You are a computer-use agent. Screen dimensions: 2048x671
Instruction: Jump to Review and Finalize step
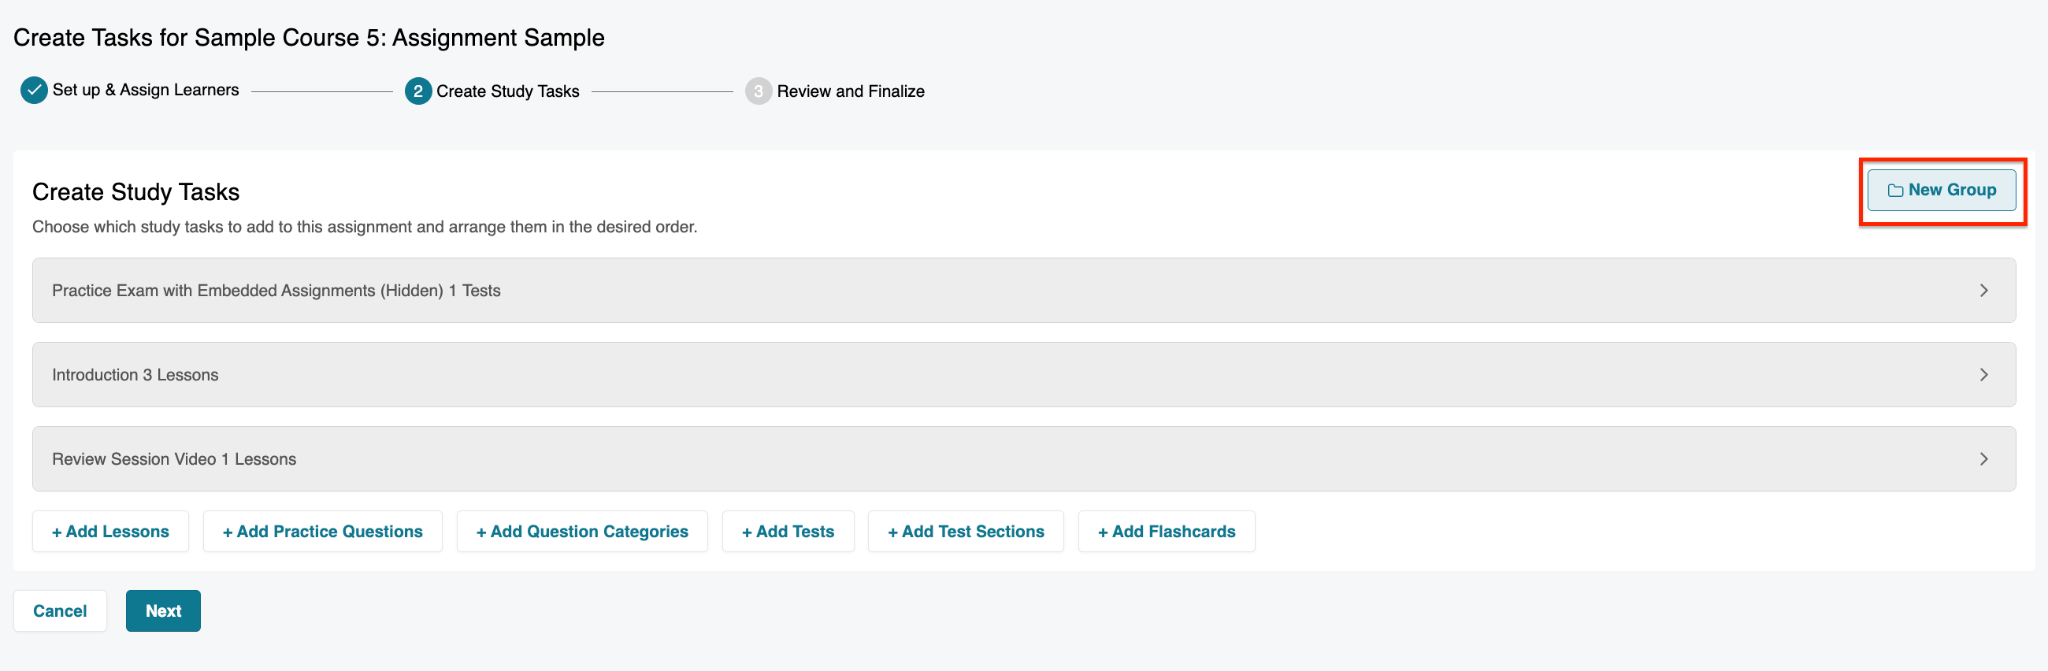click(851, 91)
